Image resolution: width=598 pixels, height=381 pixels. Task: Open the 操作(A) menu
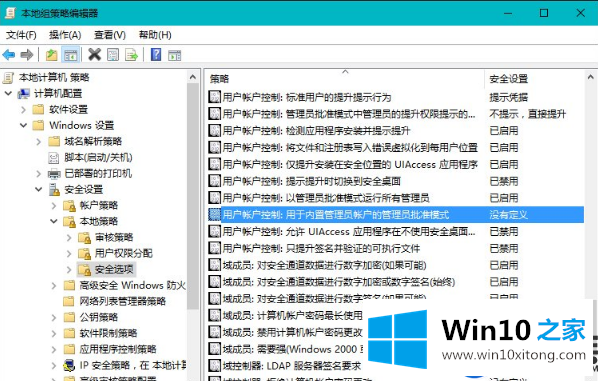[x=65, y=35]
